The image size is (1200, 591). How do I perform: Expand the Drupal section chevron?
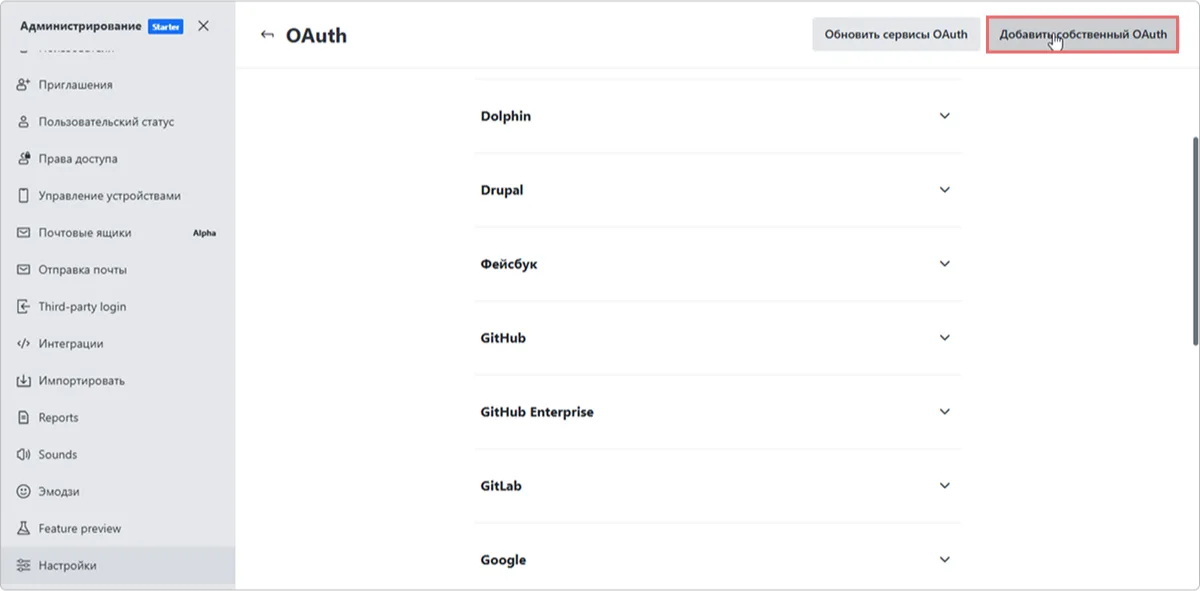click(x=944, y=190)
